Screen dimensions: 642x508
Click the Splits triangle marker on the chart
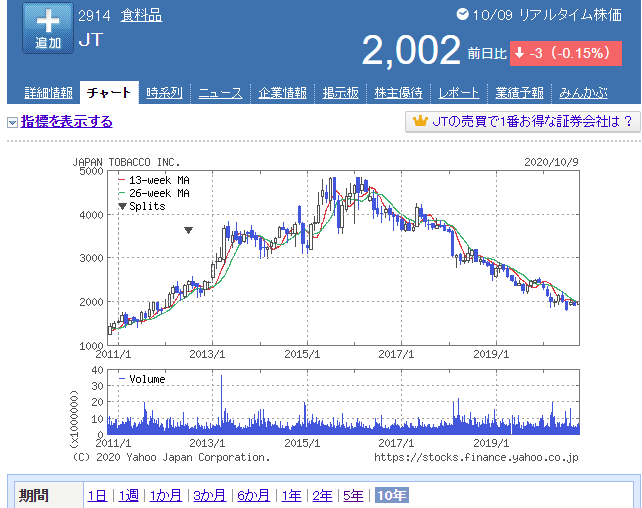click(x=188, y=230)
